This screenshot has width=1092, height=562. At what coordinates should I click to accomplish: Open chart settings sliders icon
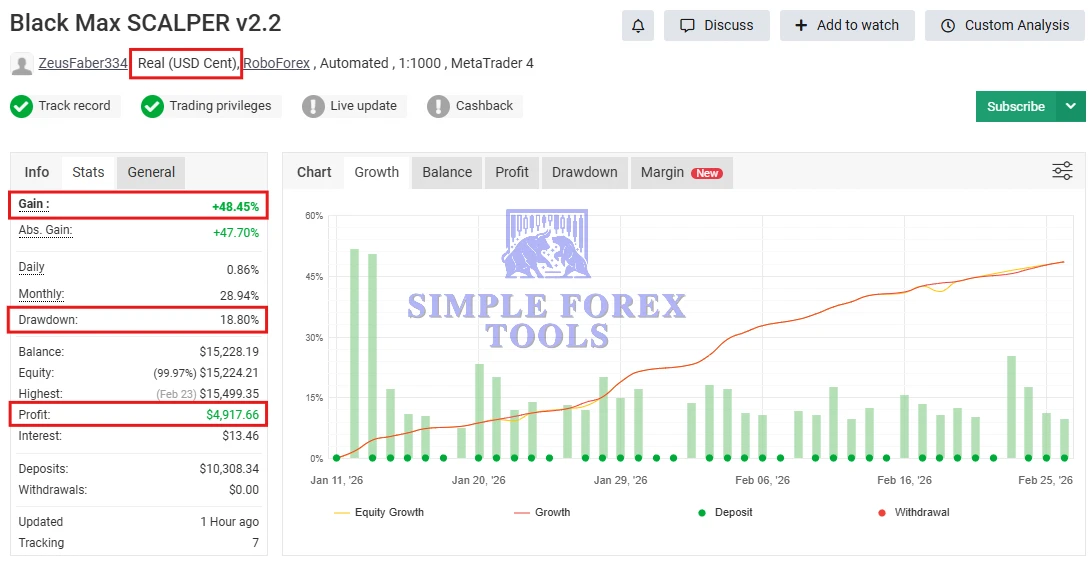coord(1062,171)
